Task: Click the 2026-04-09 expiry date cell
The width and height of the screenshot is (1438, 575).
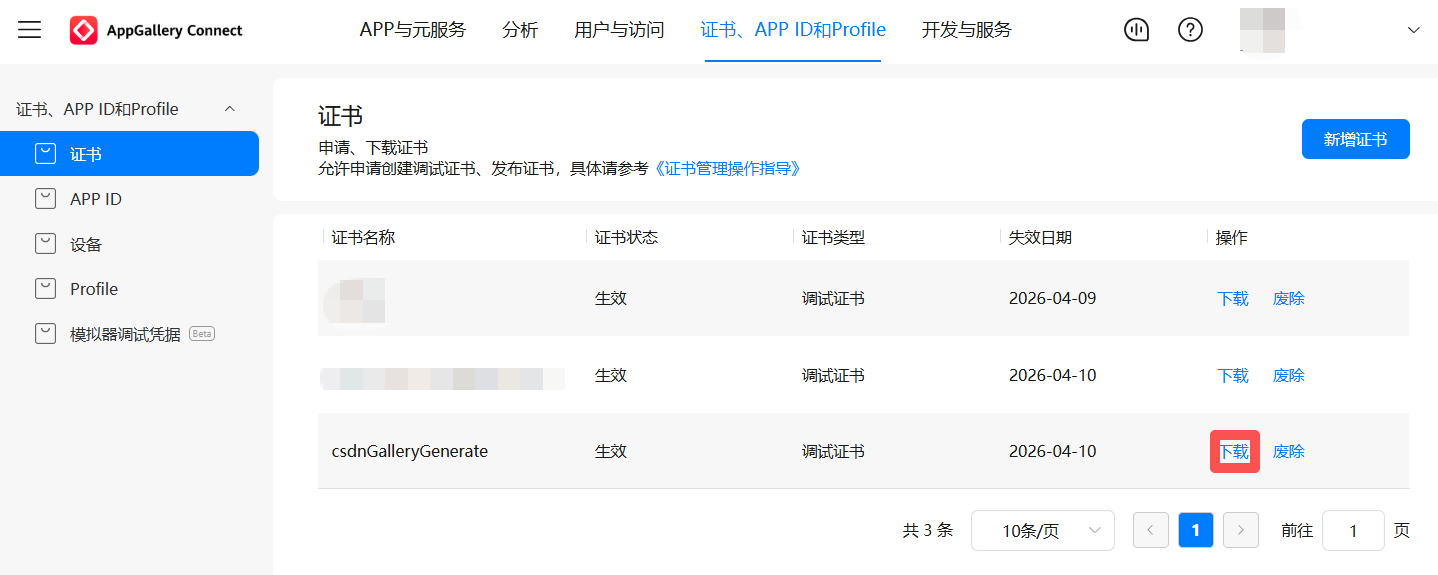Action: (x=1053, y=298)
